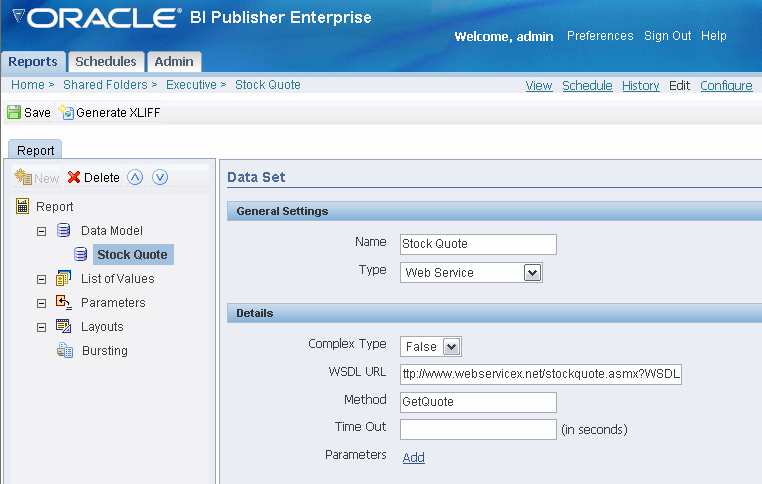Click Add link for Parameters
This screenshot has height=484, width=762.
point(414,457)
